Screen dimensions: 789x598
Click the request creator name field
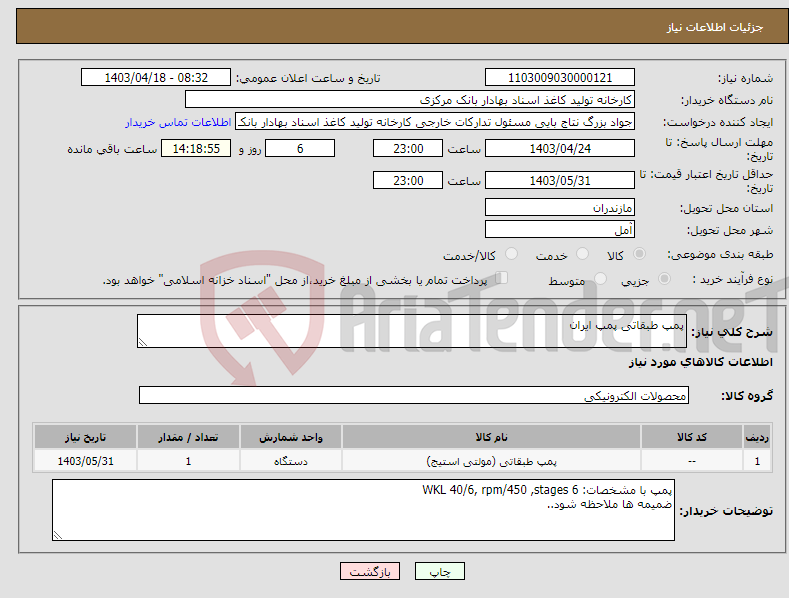point(435,122)
